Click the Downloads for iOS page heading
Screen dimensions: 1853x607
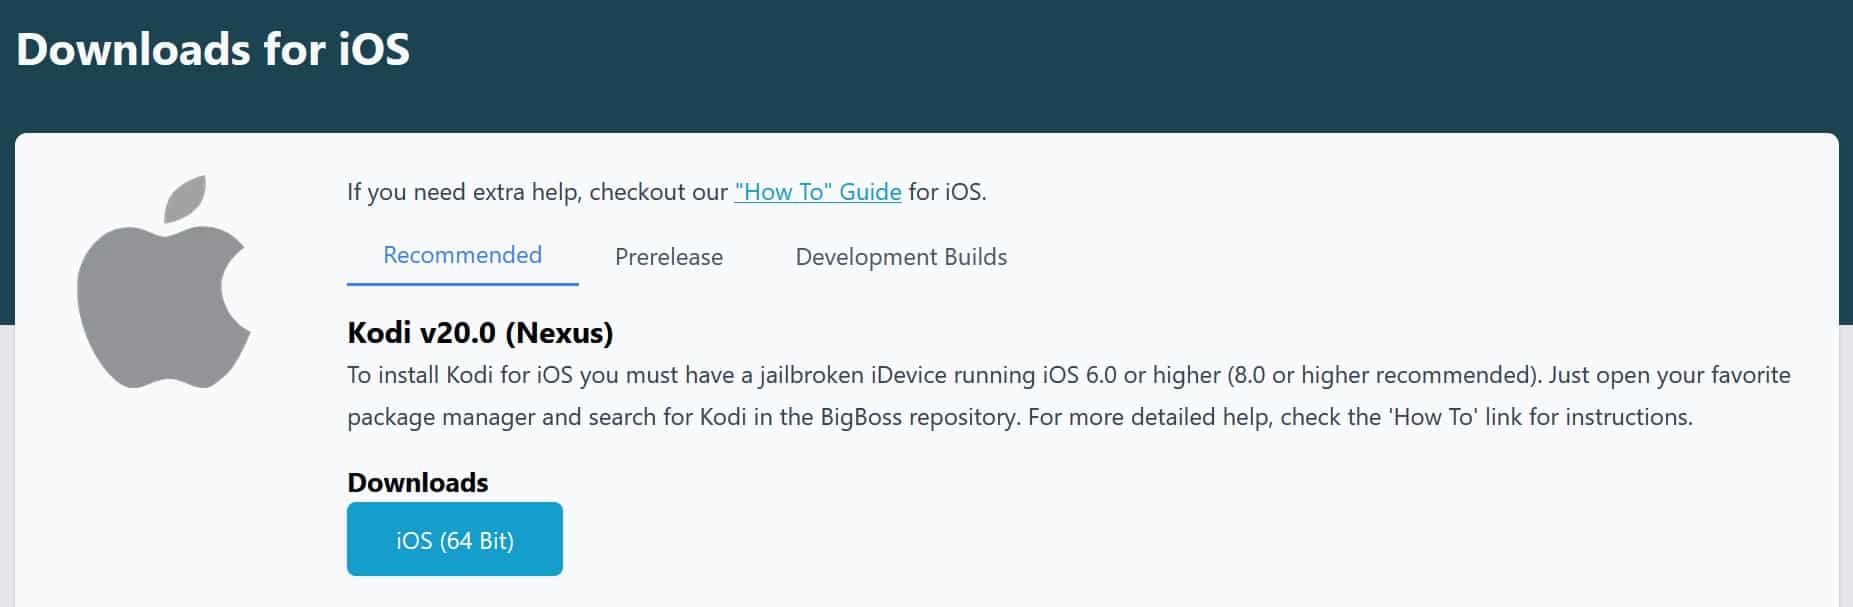tap(213, 49)
